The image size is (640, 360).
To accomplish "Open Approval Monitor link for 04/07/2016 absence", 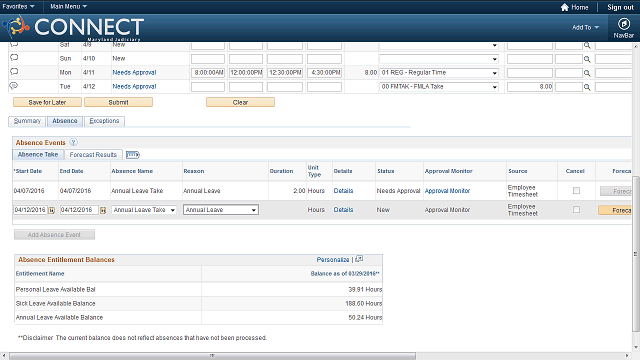I will [x=447, y=191].
